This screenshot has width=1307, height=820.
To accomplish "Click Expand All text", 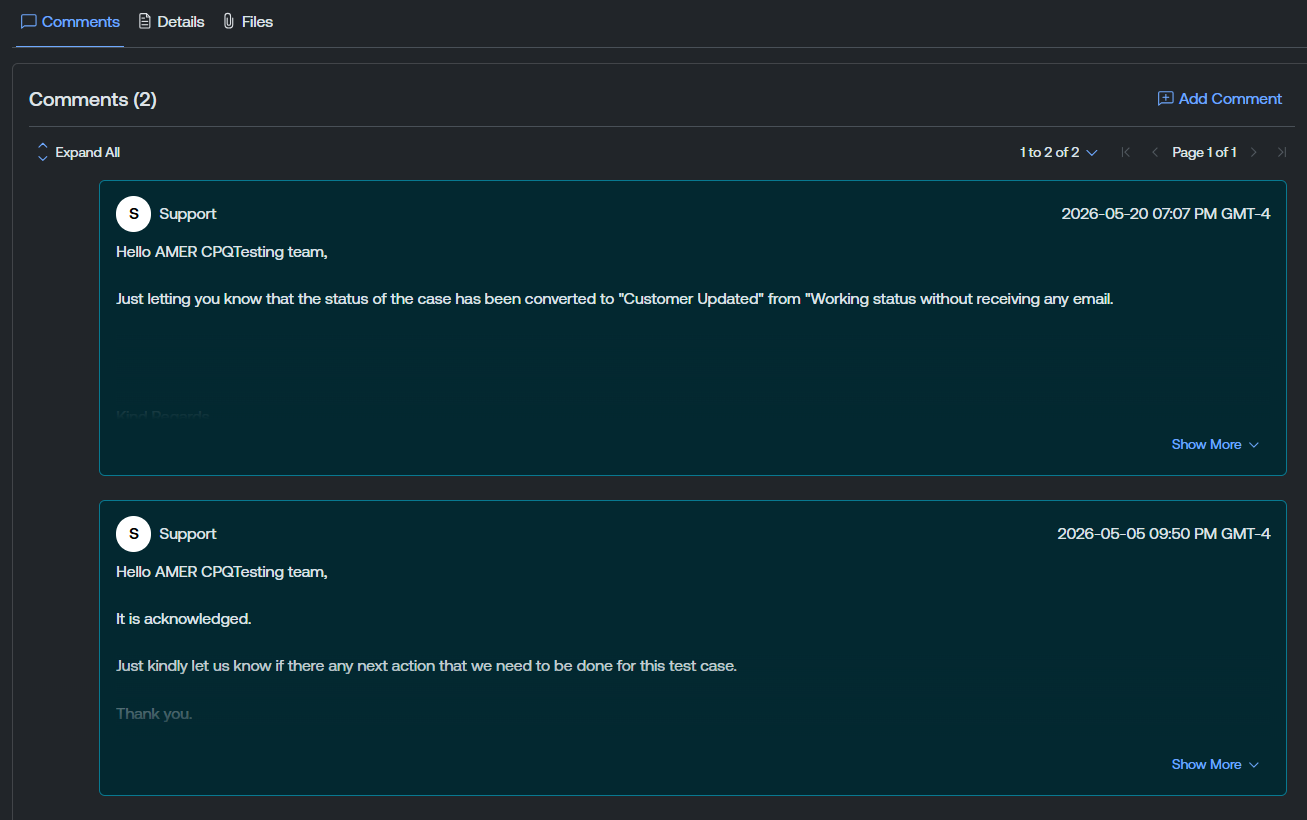I will tap(88, 152).
